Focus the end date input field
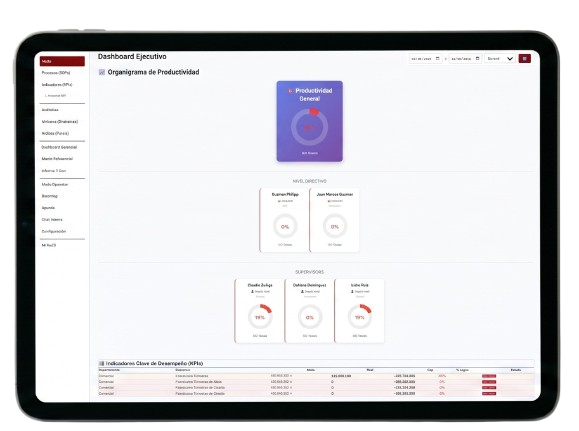Image resolution: width=579 pixels, height=431 pixels. point(465,58)
